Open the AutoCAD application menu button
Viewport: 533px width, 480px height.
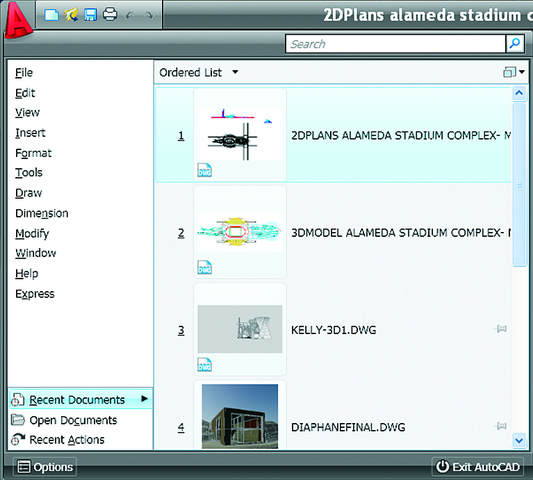(x=18, y=20)
